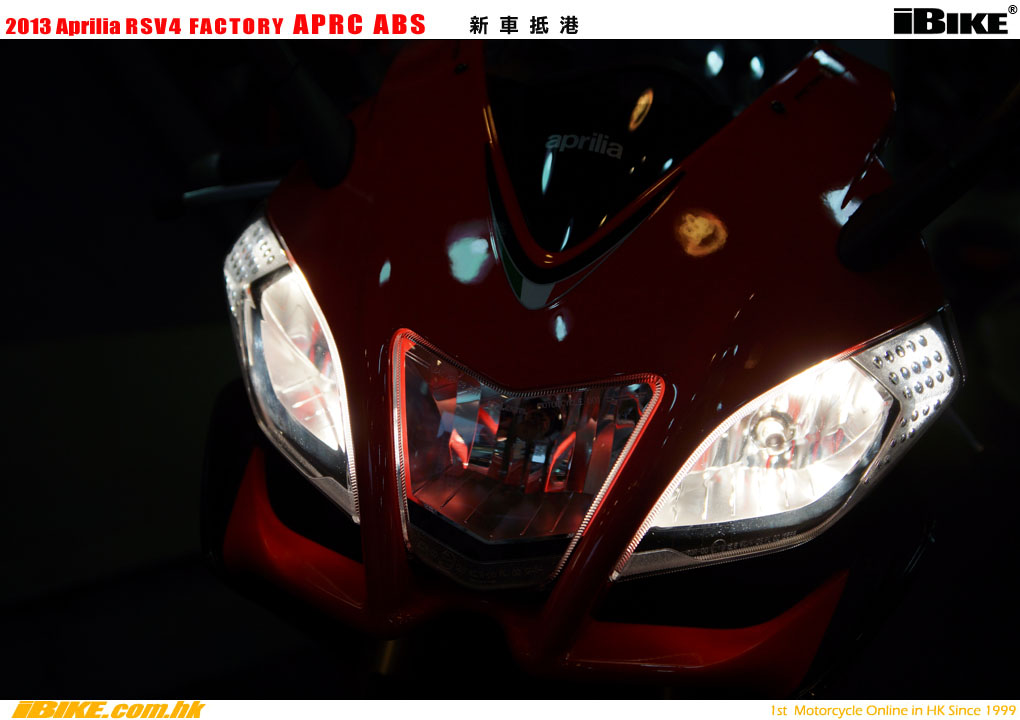This screenshot has height=720, width=1020.
Task: Click the LED dot cluster on left headlight
Action: [x=252, y=255]
